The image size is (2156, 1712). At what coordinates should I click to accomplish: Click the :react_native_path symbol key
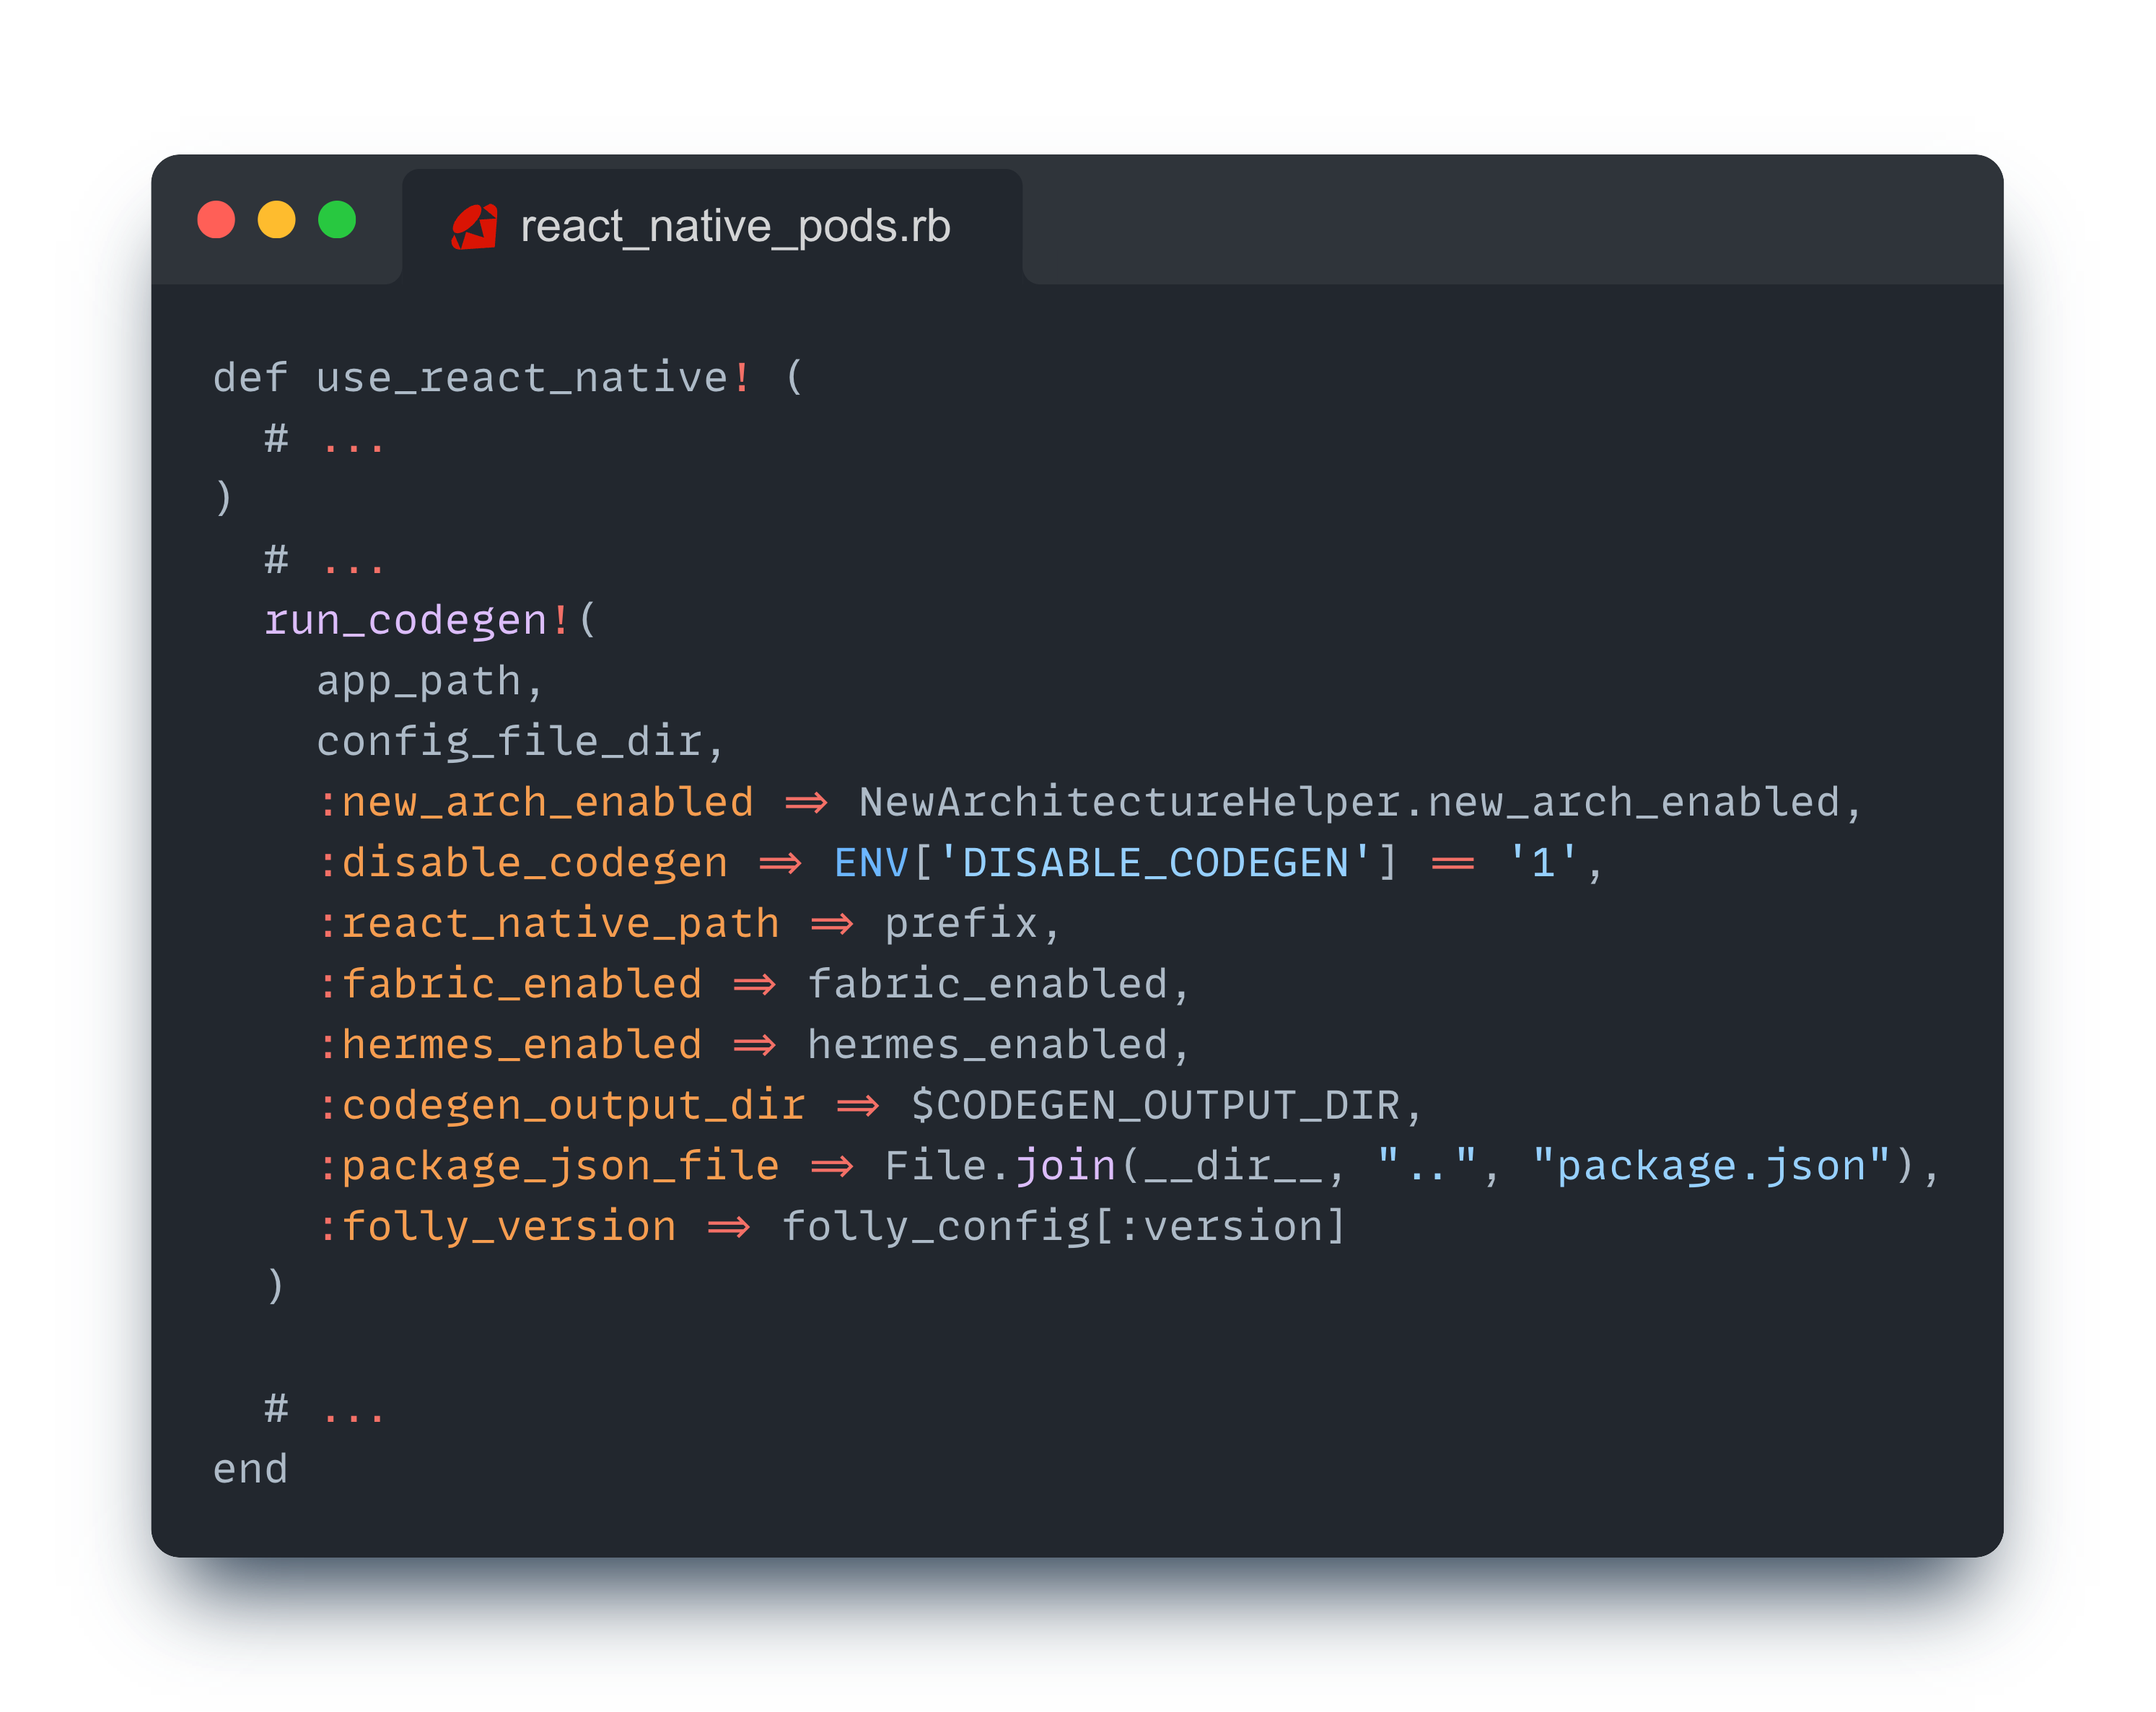click(x=548, y=924)
